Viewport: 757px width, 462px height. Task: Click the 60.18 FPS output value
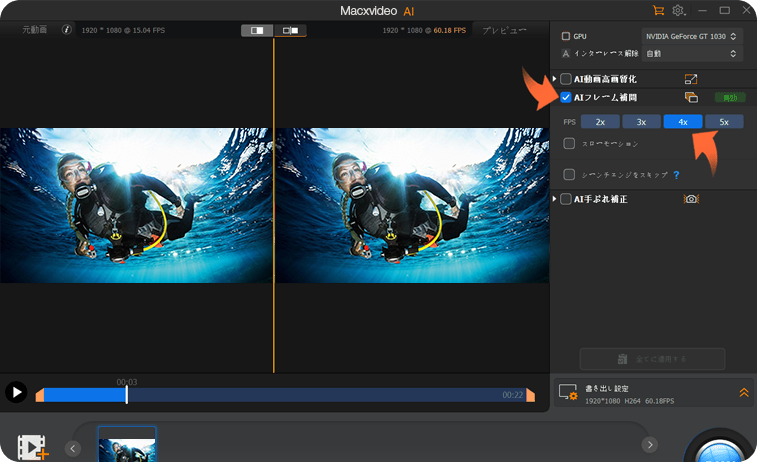[x=449, y=30]
